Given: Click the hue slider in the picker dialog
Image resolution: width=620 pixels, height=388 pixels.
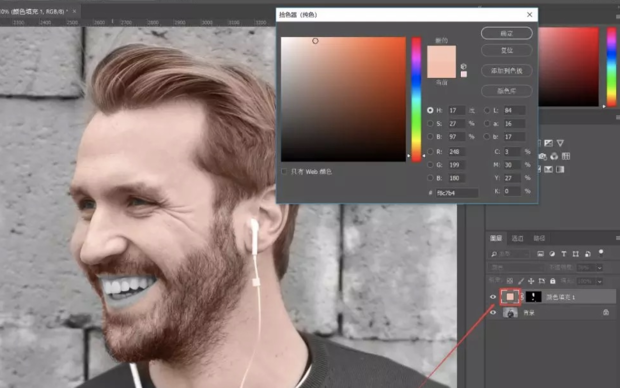Looking at the screenshot, I should point(416,99).
